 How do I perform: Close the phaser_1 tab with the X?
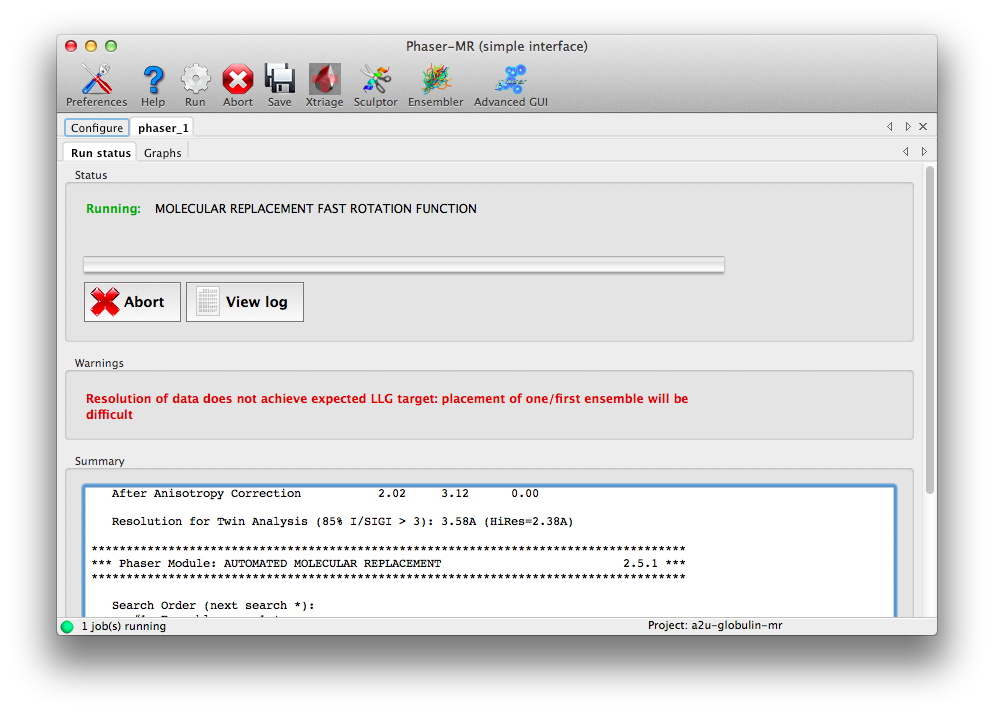(x=923, y=127)
